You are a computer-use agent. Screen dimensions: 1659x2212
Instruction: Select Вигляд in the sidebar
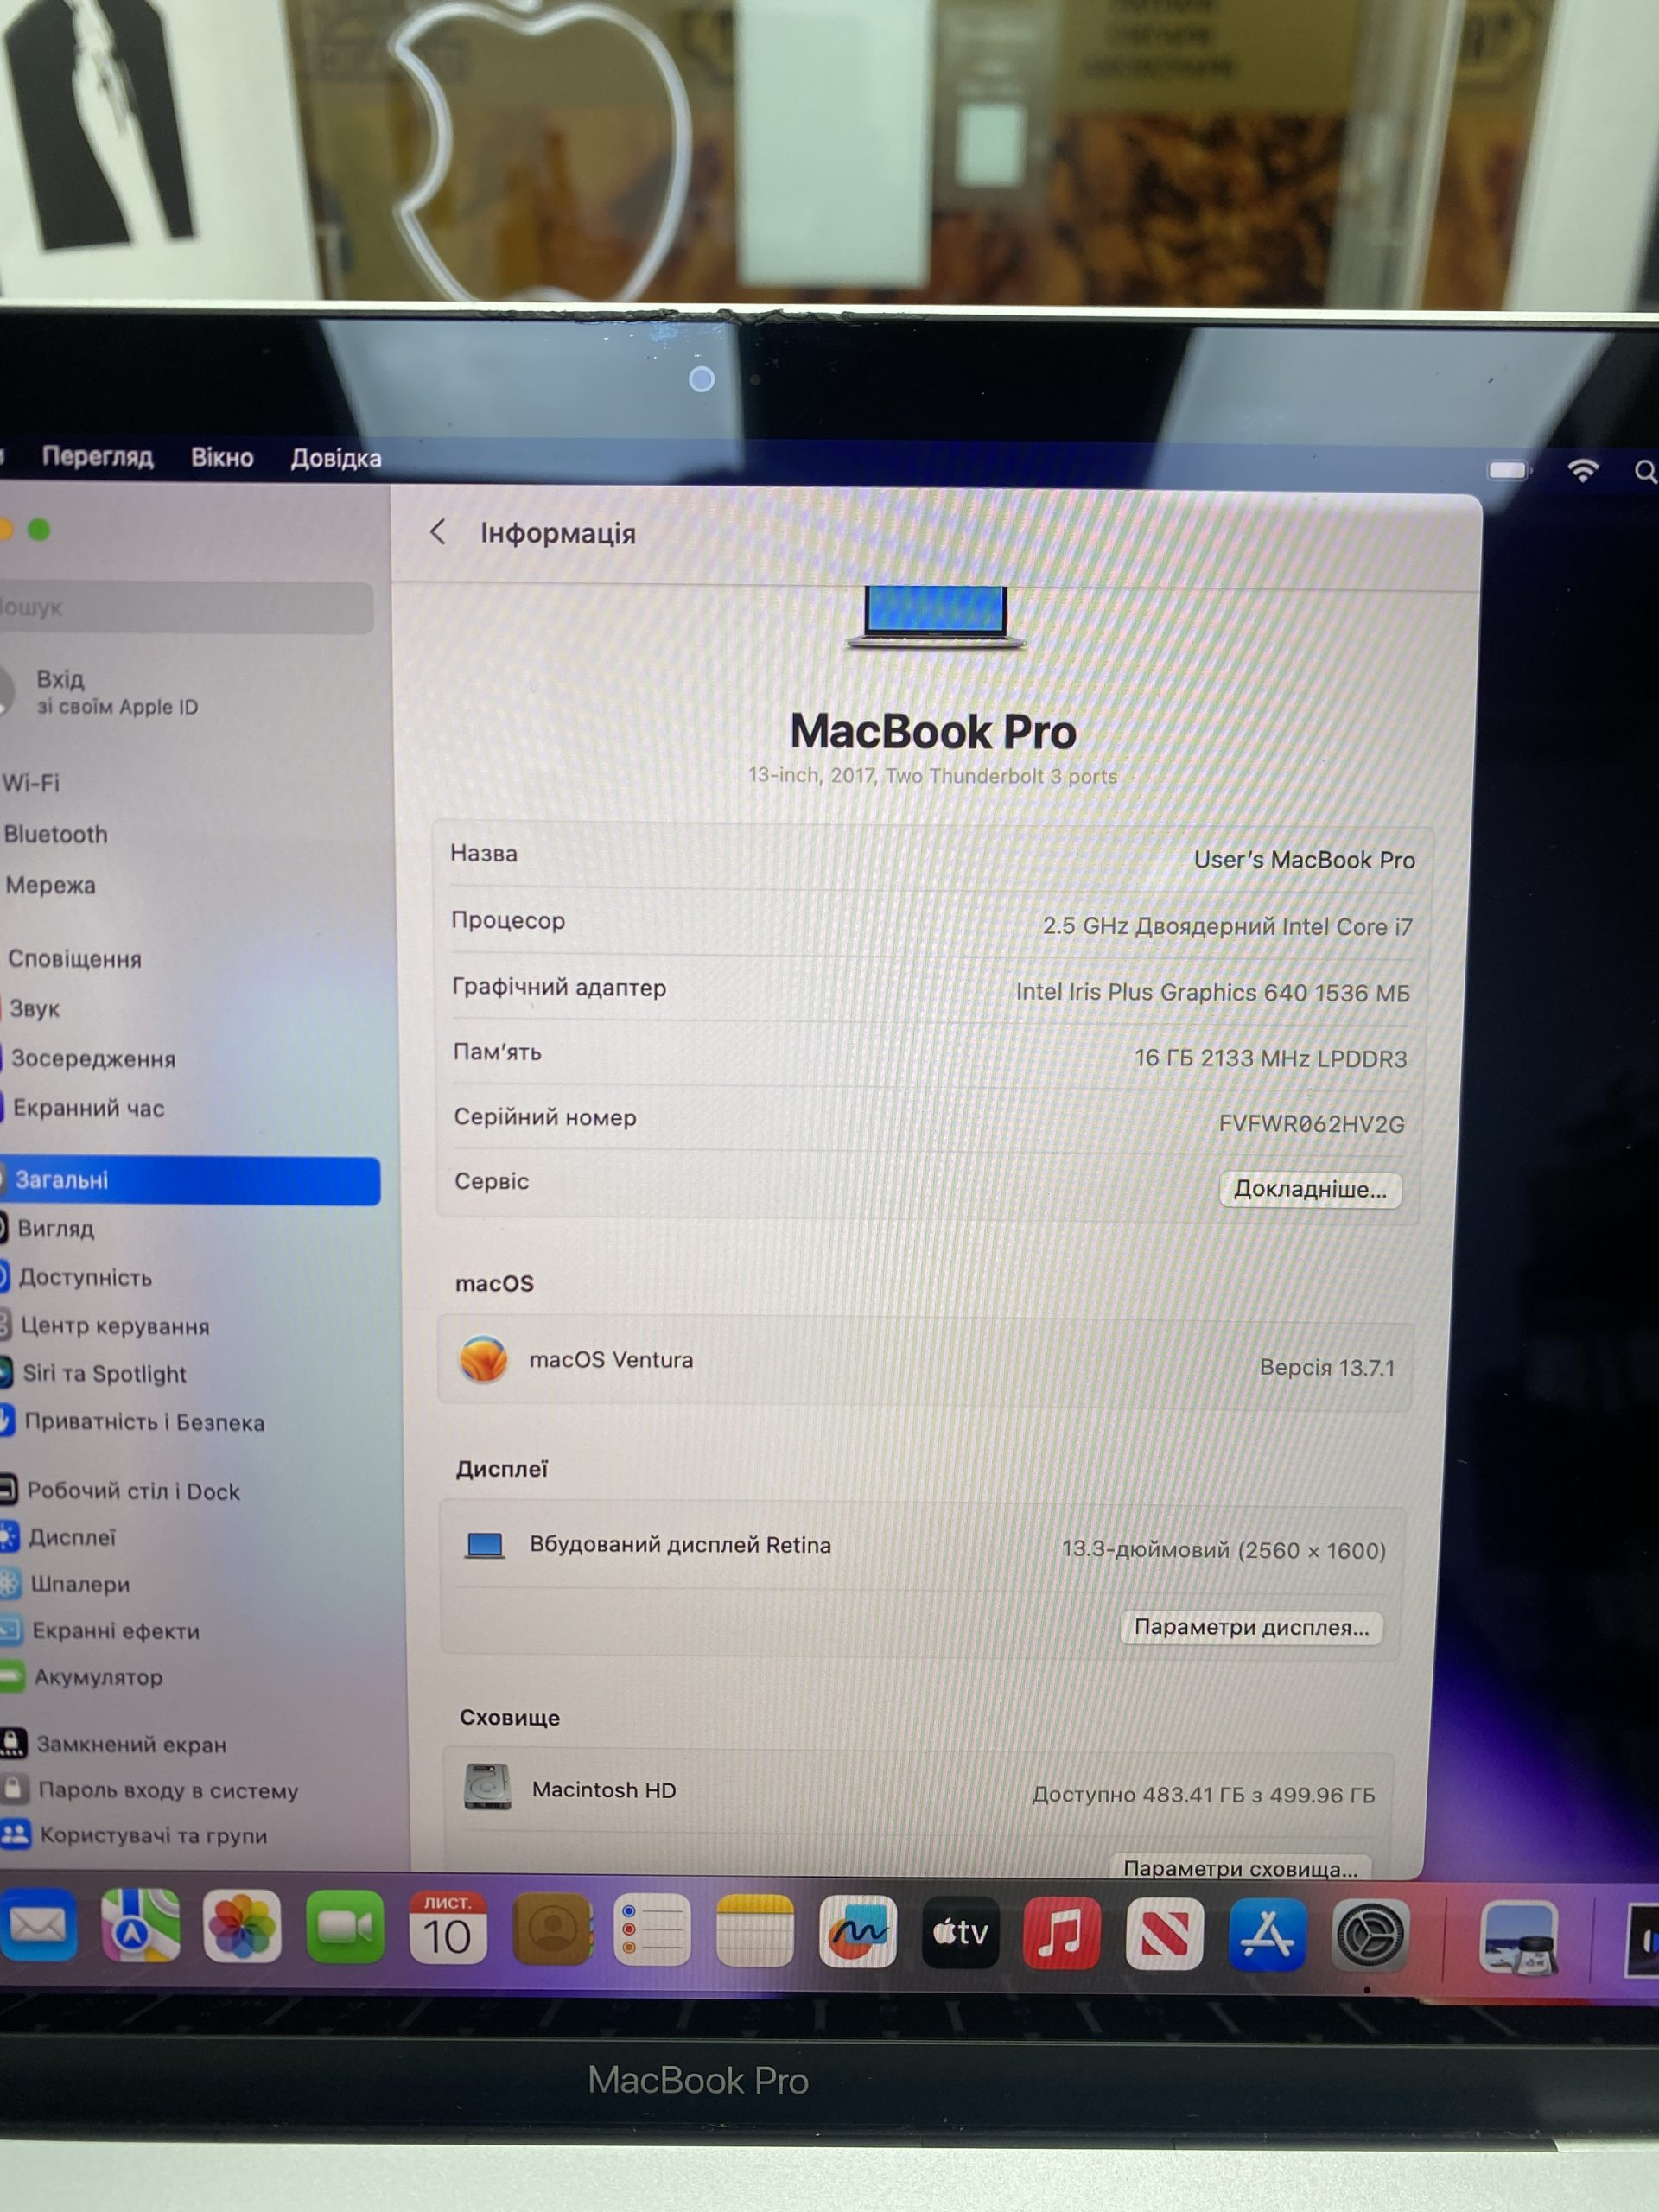(55, 1228)
